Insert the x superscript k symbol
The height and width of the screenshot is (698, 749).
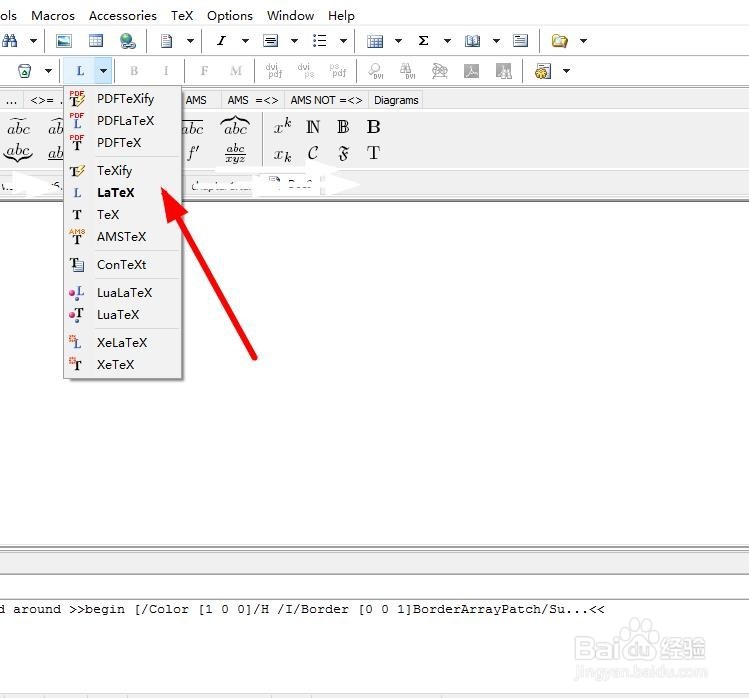pyautogui.click(x=282, y=127)
